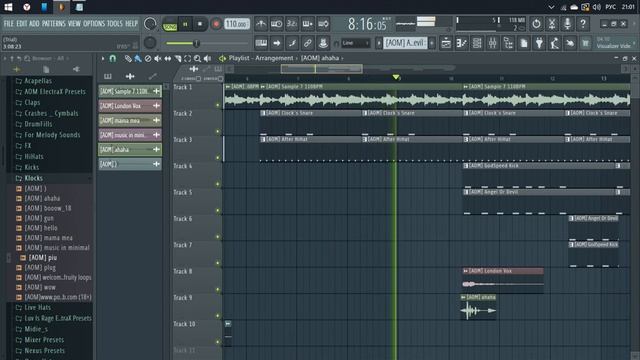
Task: Select the playlist slip tool
Action: (x=168, y=59)
